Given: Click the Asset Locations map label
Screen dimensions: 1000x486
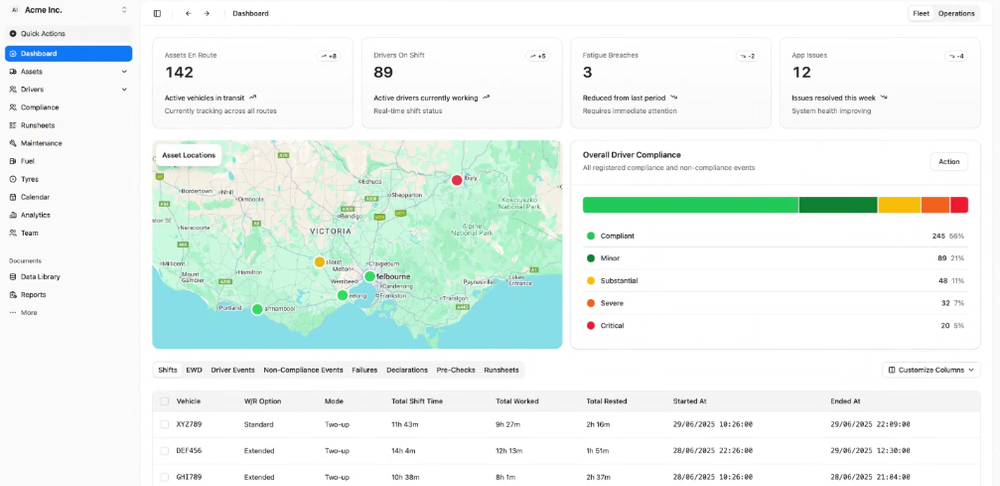Looking at the screenshot, I should 189,155.
